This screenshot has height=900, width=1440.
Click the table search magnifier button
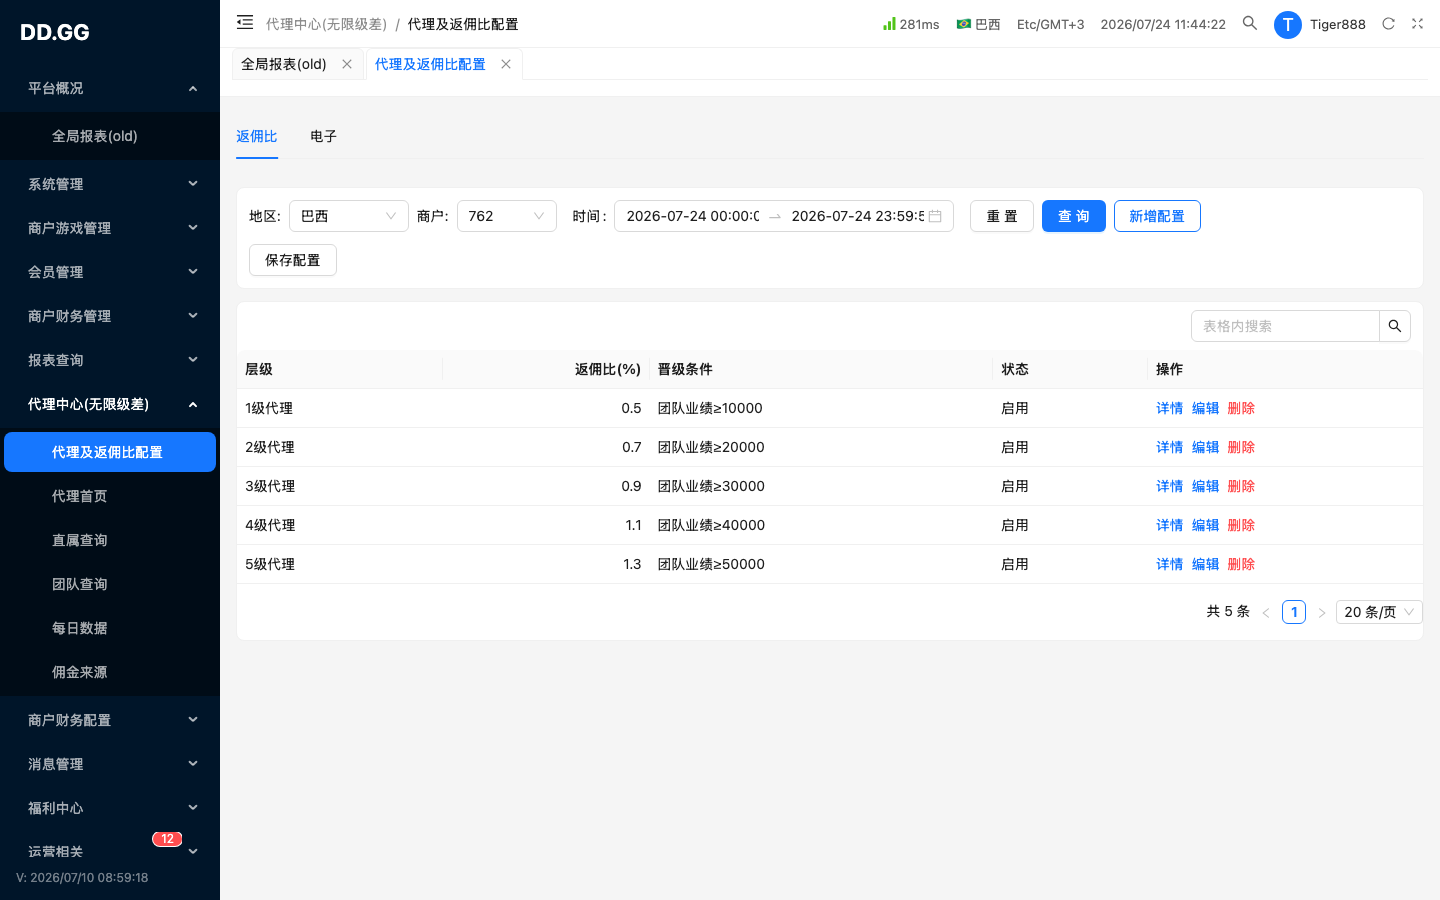tap(1395, 326)
